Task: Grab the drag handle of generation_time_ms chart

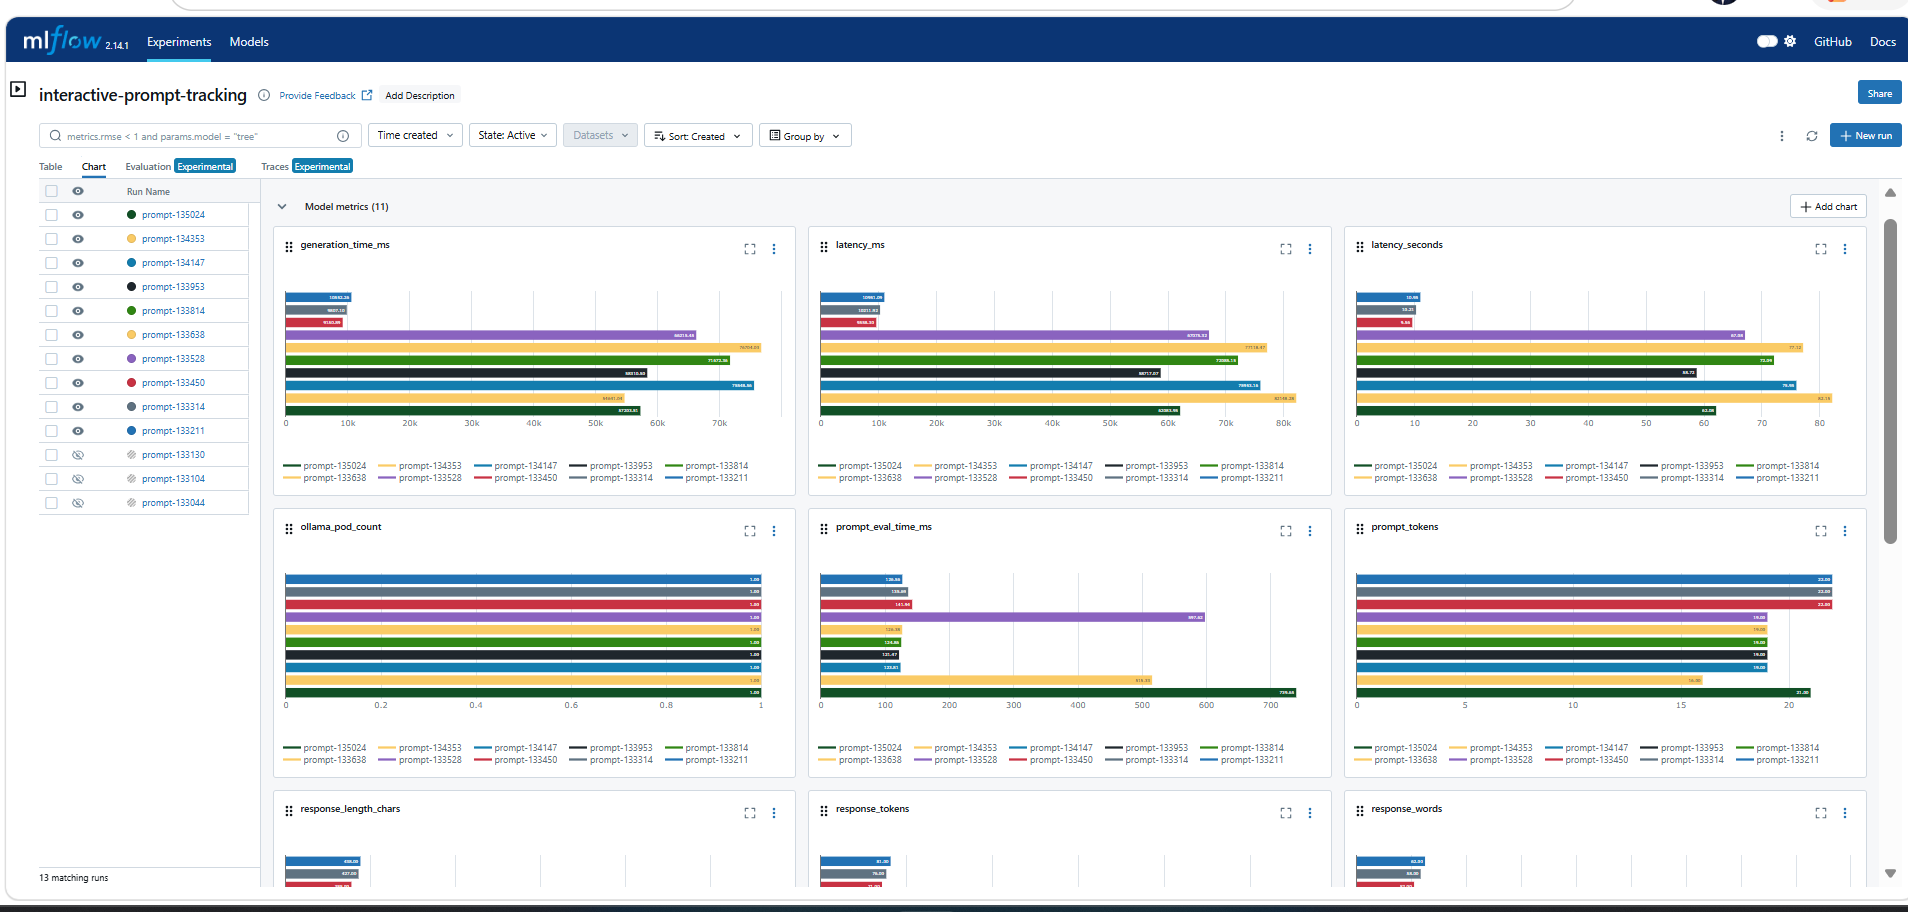Action: click(289, 246)
